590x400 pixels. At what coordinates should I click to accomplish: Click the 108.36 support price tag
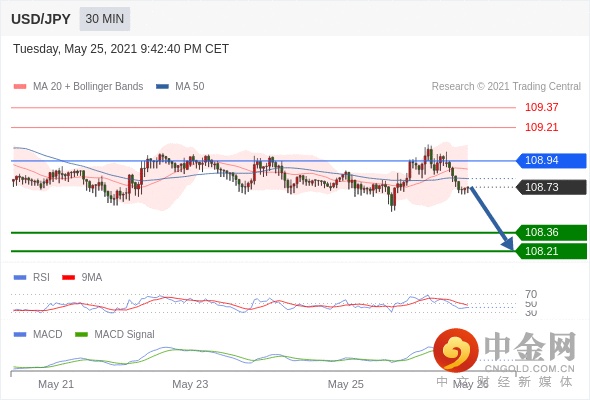pos(551,233)
